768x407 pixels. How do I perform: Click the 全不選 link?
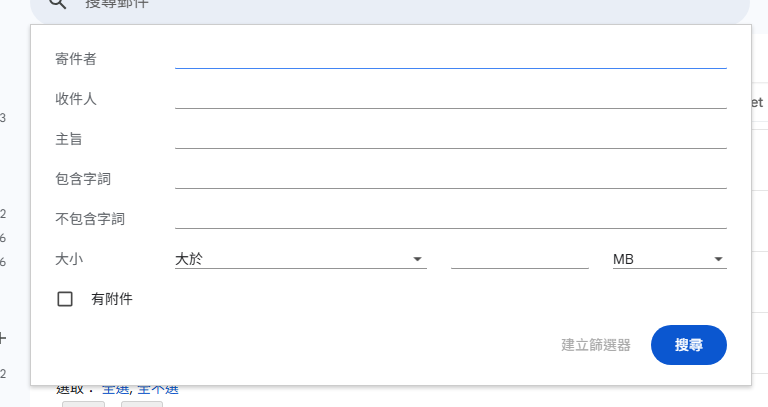(x=157, y=389)
